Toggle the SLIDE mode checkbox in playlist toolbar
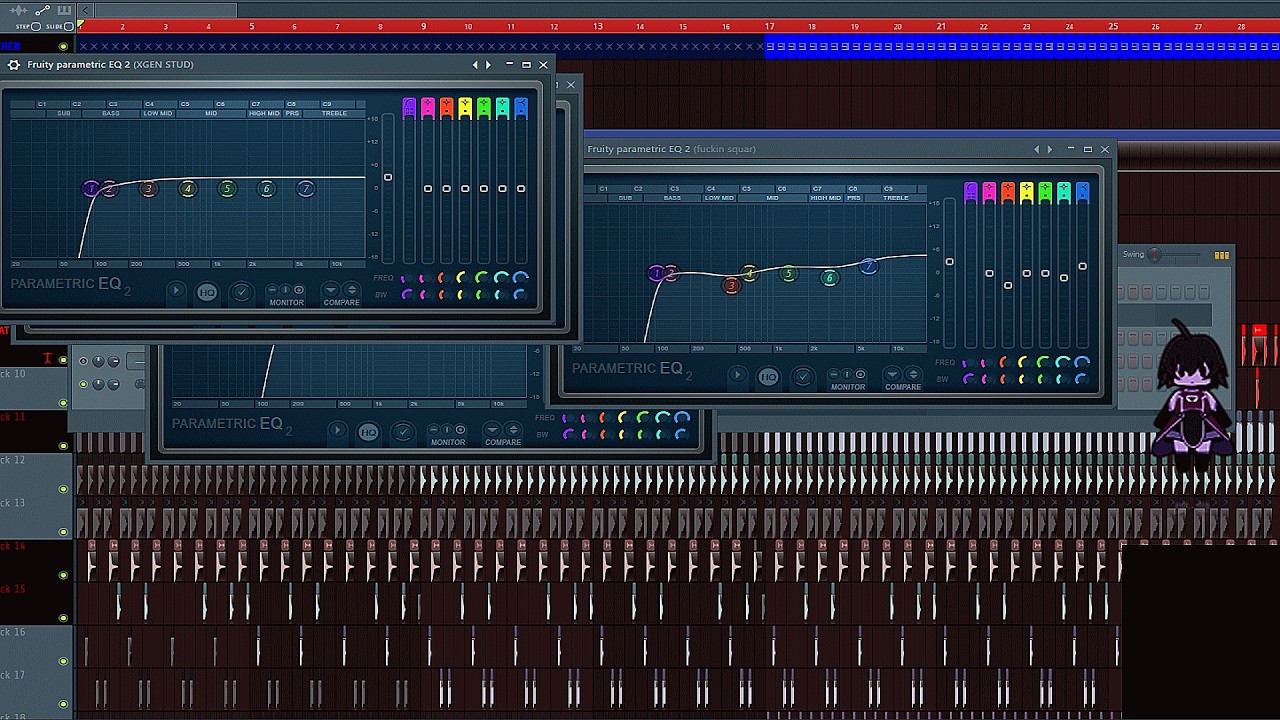 (x=69, y=26)
